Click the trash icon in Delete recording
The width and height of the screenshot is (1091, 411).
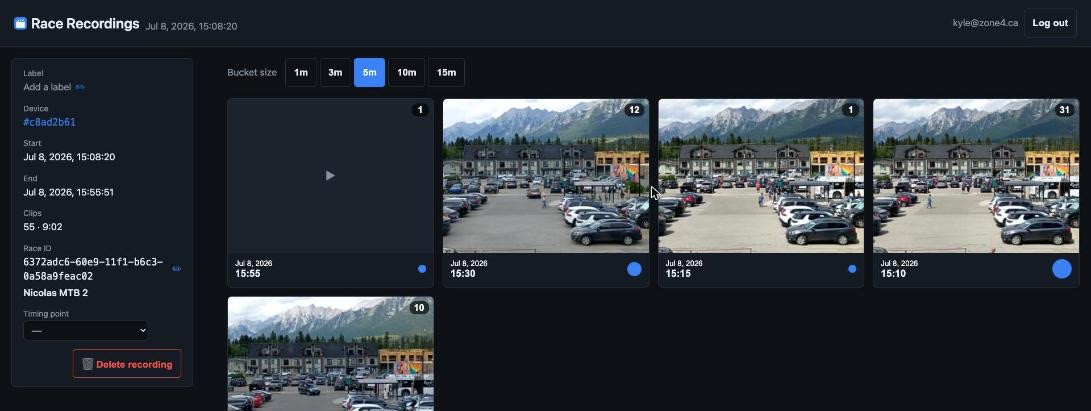click(x=88, y=364)
